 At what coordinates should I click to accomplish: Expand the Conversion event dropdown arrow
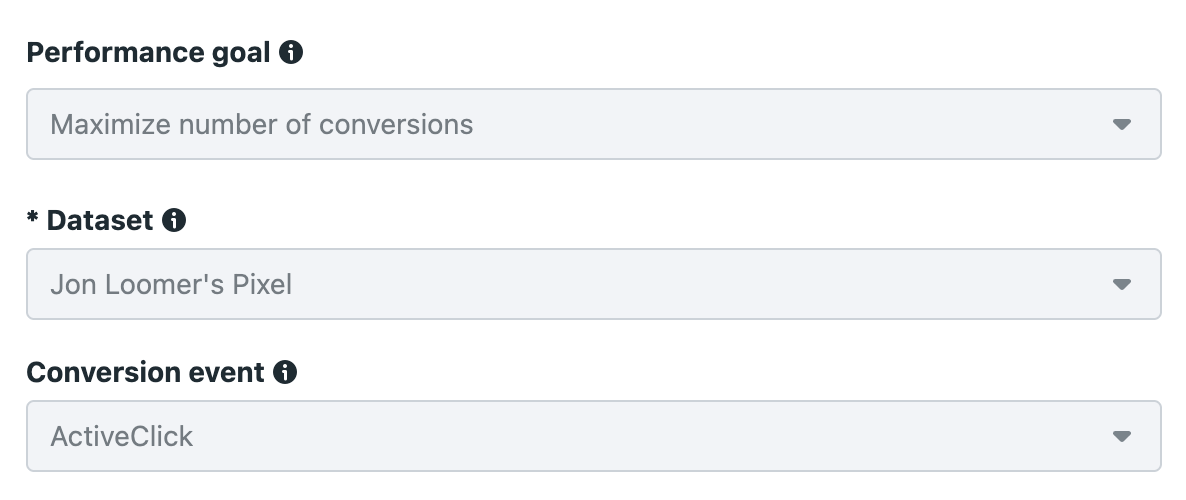1122,436
